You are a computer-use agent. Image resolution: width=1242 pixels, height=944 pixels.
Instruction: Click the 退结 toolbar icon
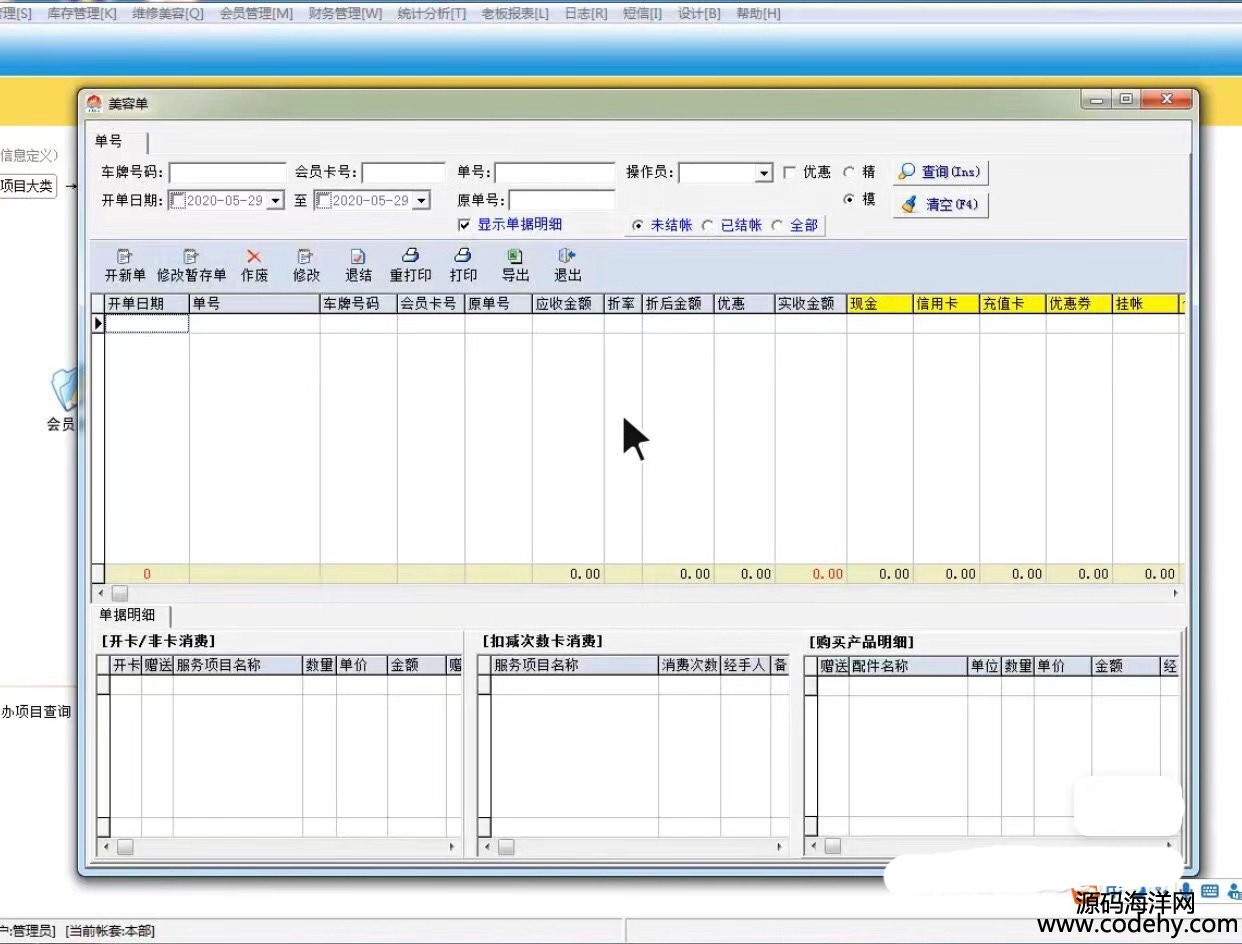click(358, 257)
